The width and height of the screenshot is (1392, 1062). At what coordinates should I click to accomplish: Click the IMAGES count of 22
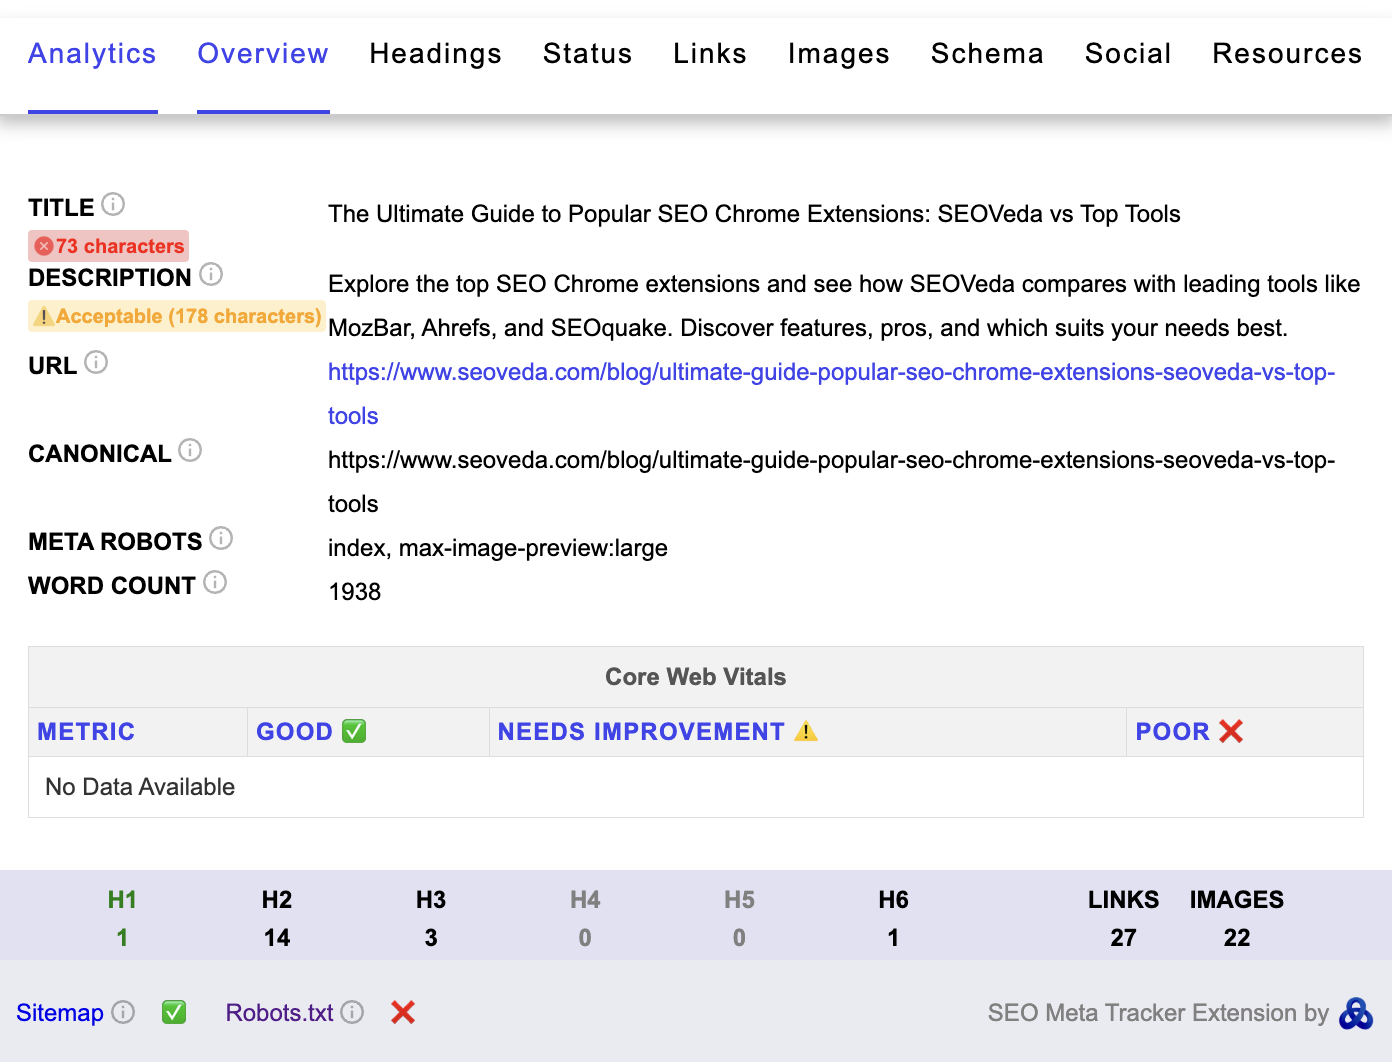1237,938
